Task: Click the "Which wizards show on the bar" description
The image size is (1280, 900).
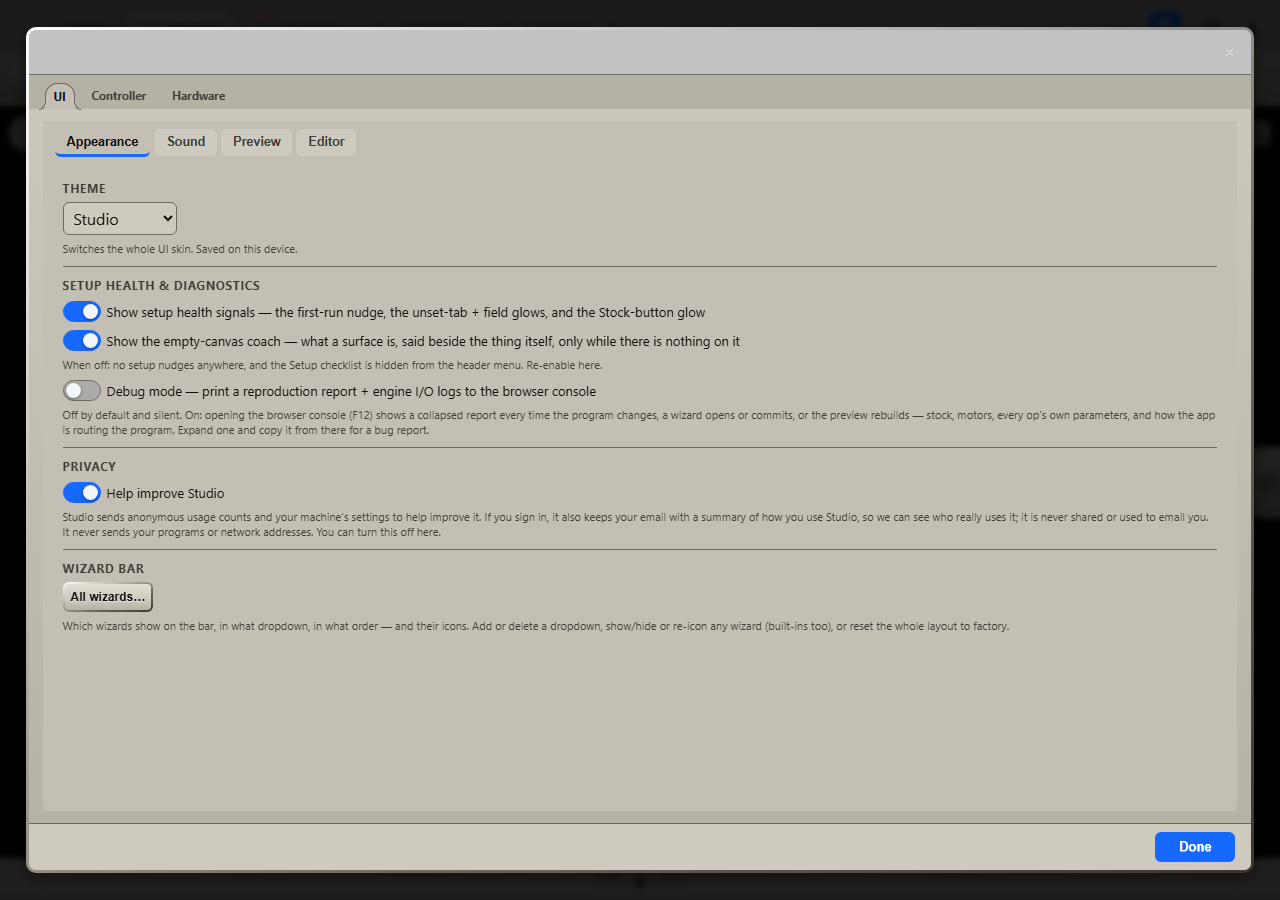Action: click(536, 627)
